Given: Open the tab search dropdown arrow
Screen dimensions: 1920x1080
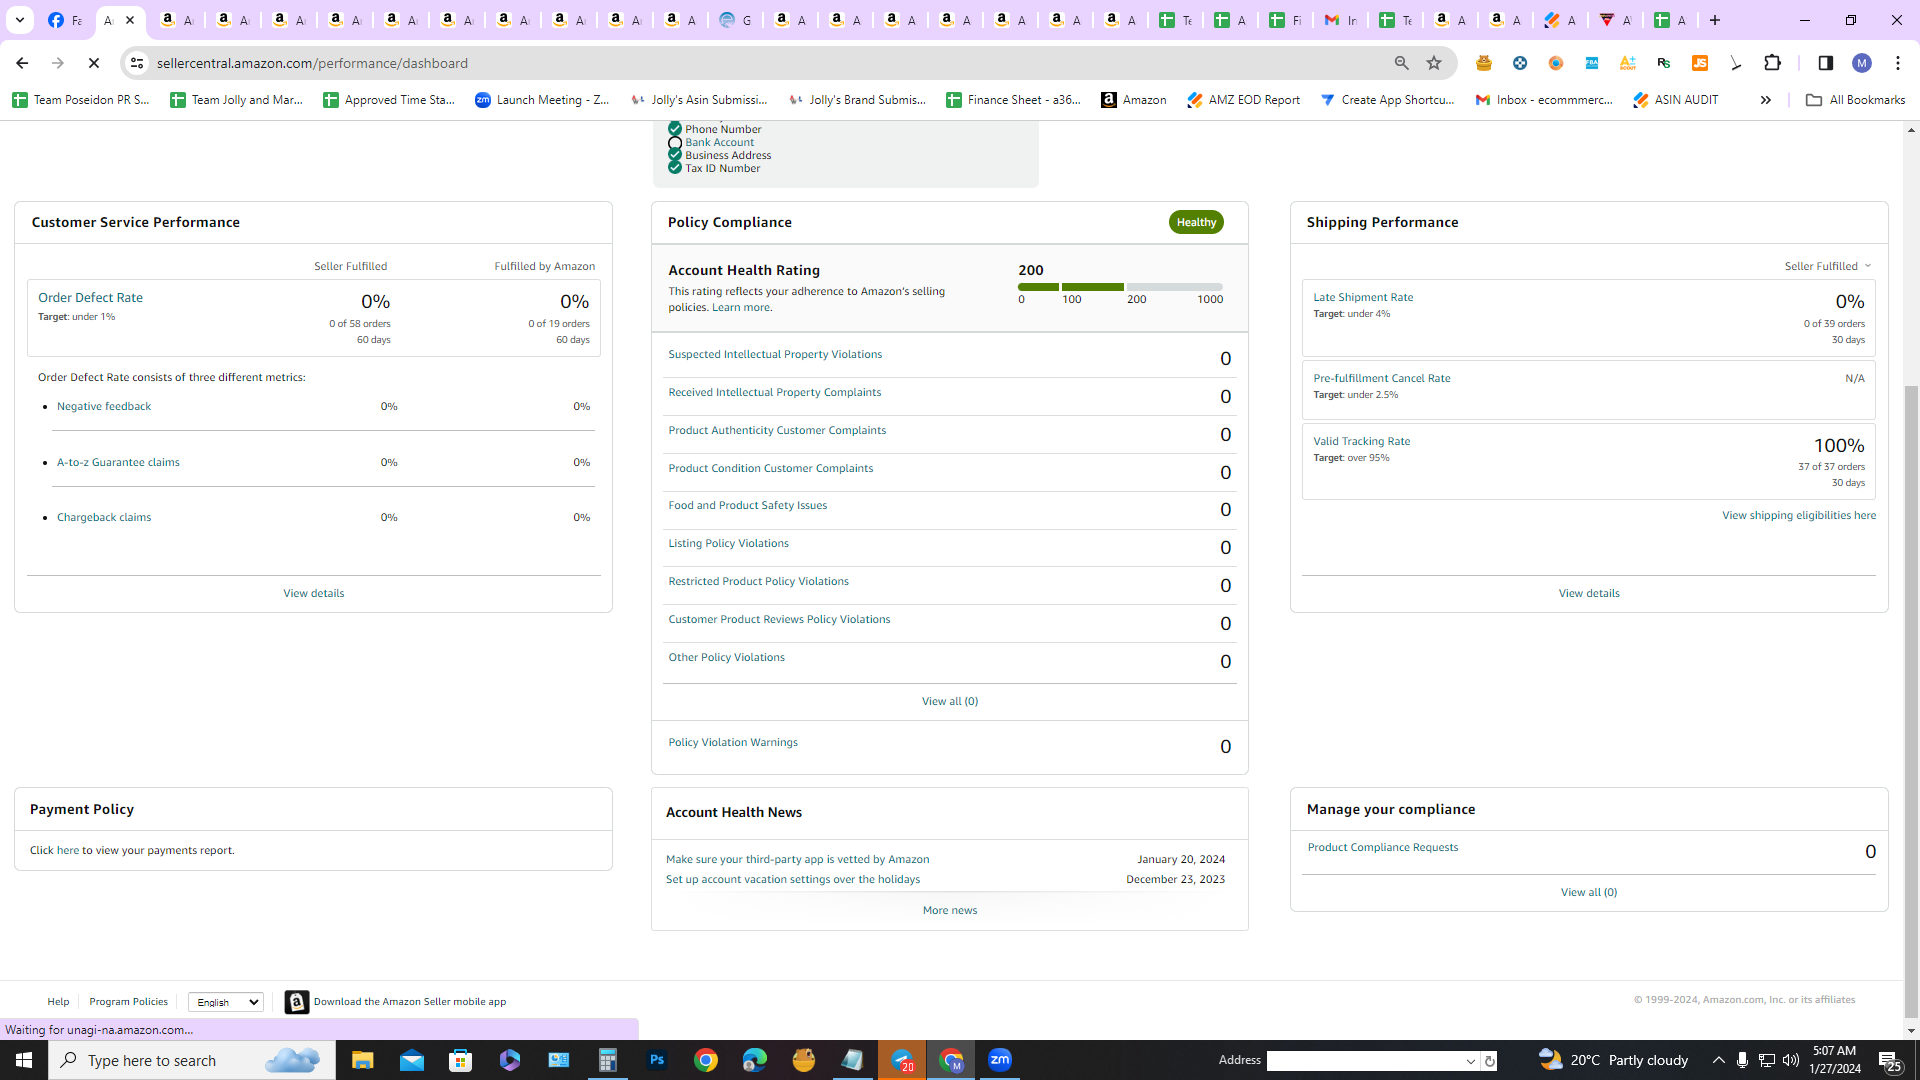Looking at the screenshot, I should (19, 20).
